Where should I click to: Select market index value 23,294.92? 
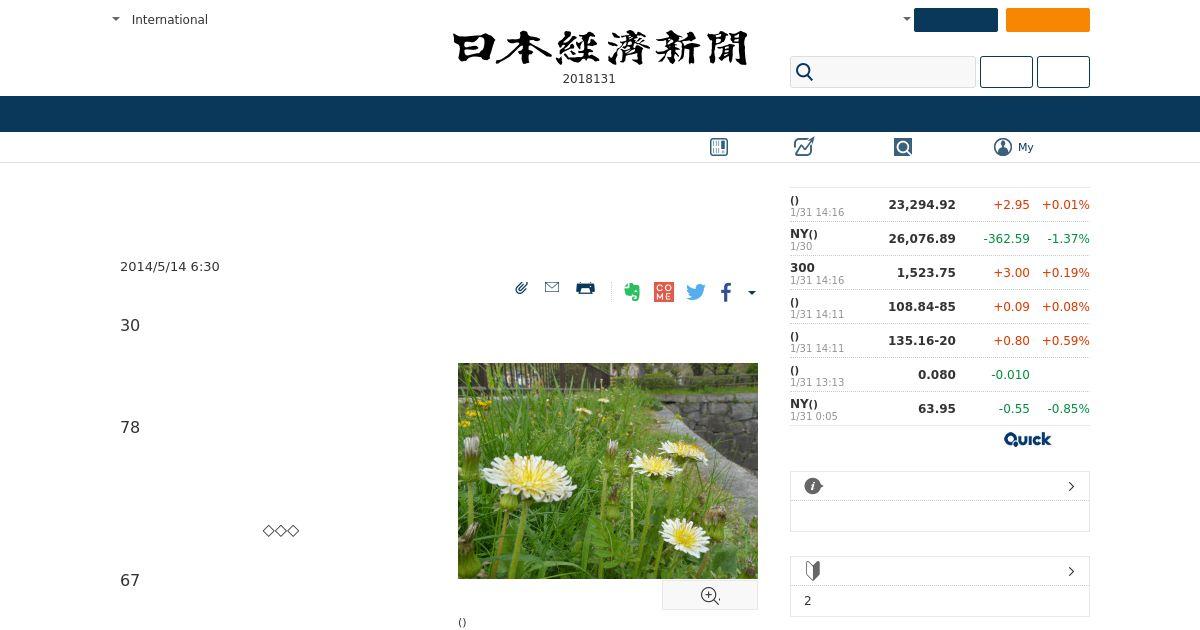pos(922,205)
